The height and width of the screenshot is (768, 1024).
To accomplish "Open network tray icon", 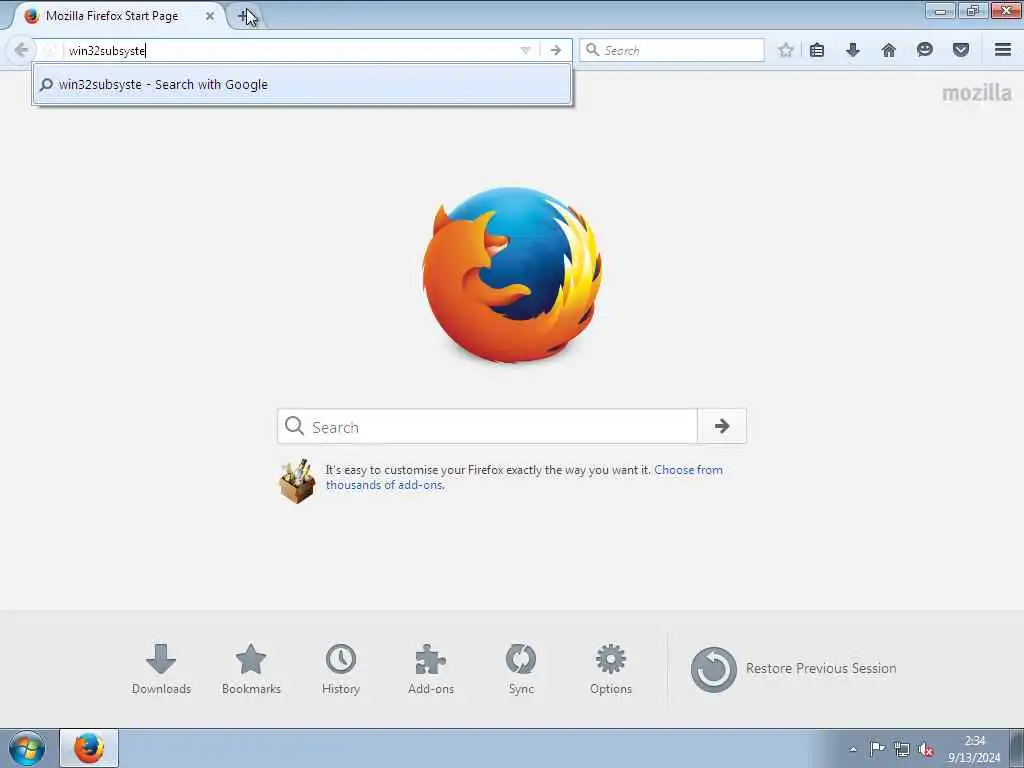I will click(x=902, y=749).
